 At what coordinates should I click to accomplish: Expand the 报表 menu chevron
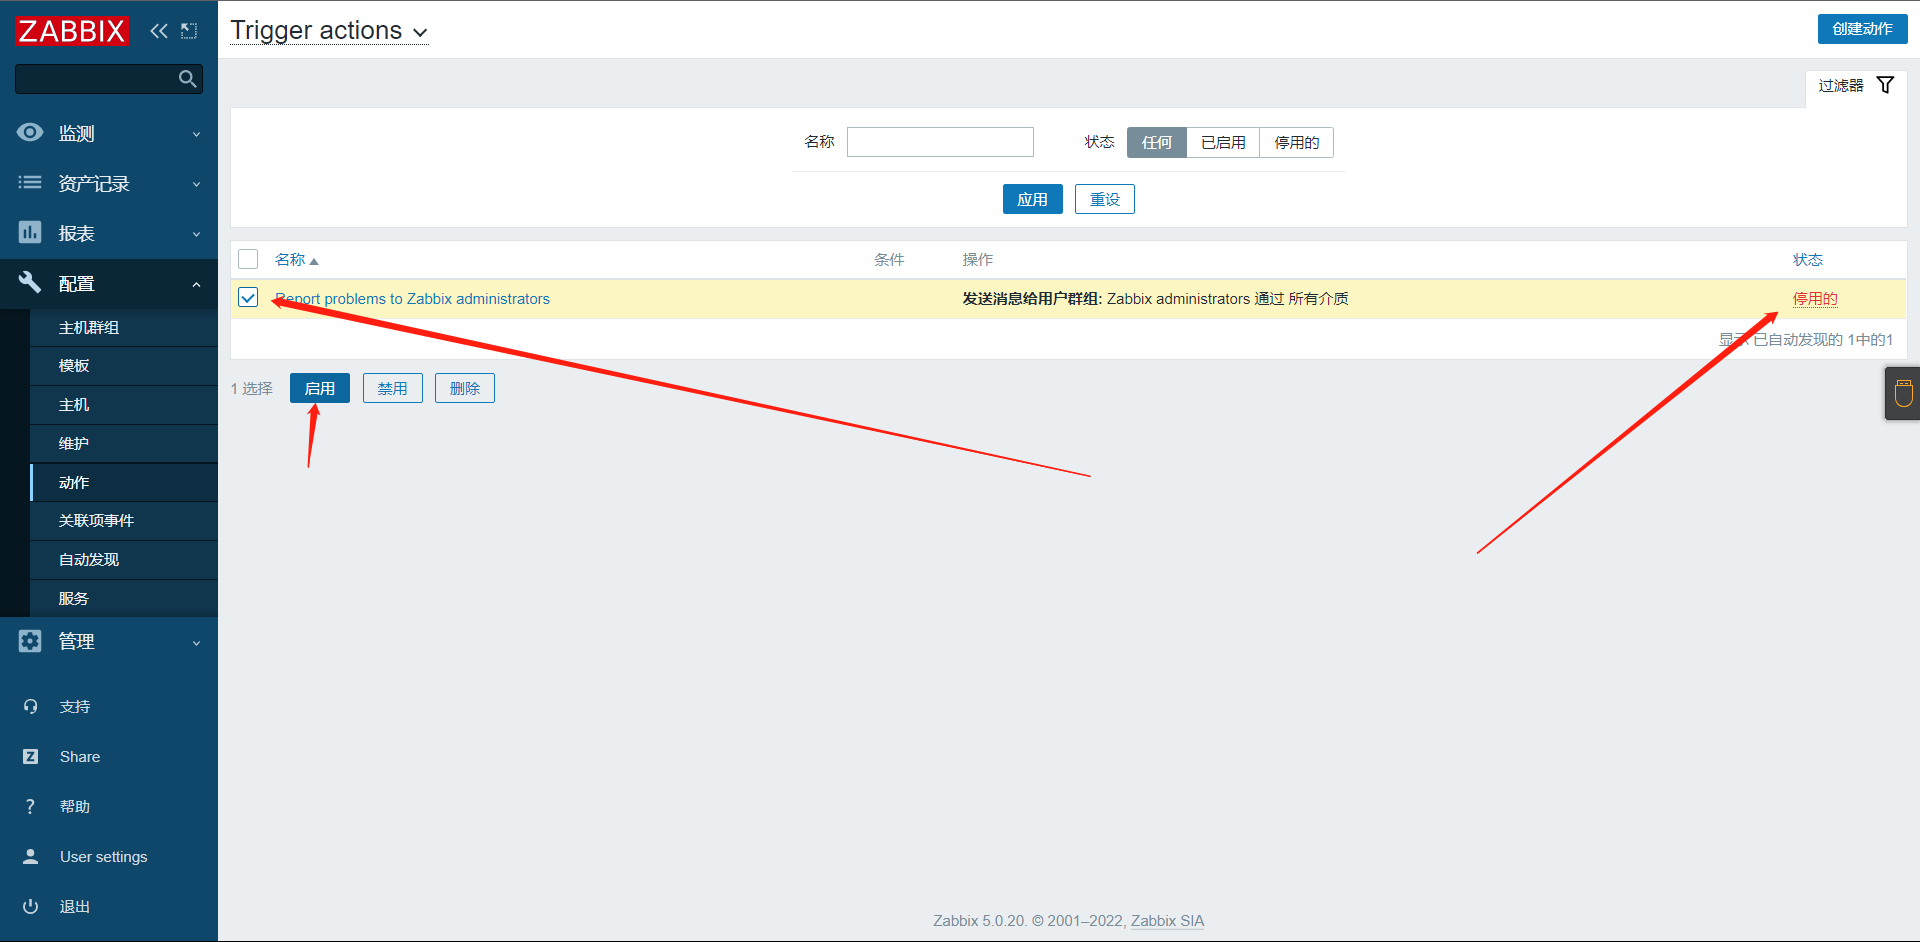tap(196, 234)
